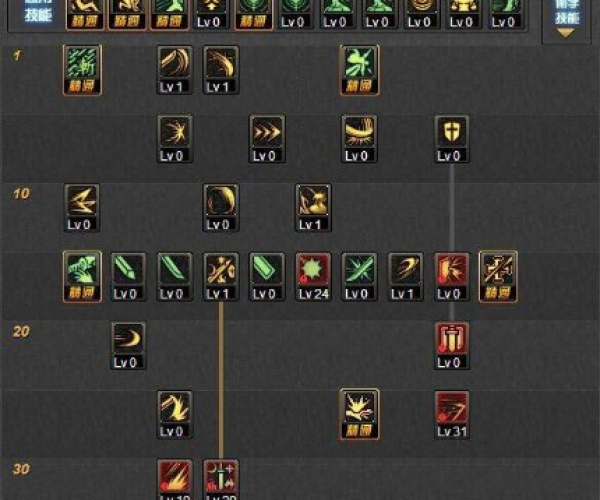Open the common skills tab at top left
The height and width of the screenshot is (500, 600).
[x=38, y=10]
